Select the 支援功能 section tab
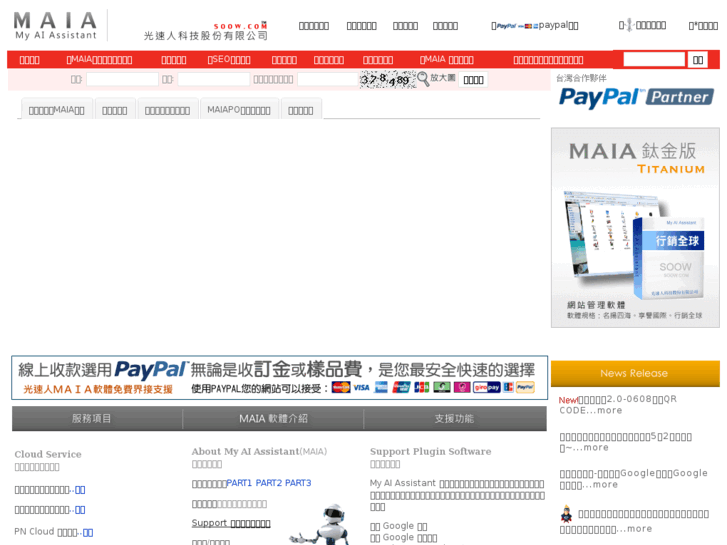727x545 pixels. click(x=455, y=418)
